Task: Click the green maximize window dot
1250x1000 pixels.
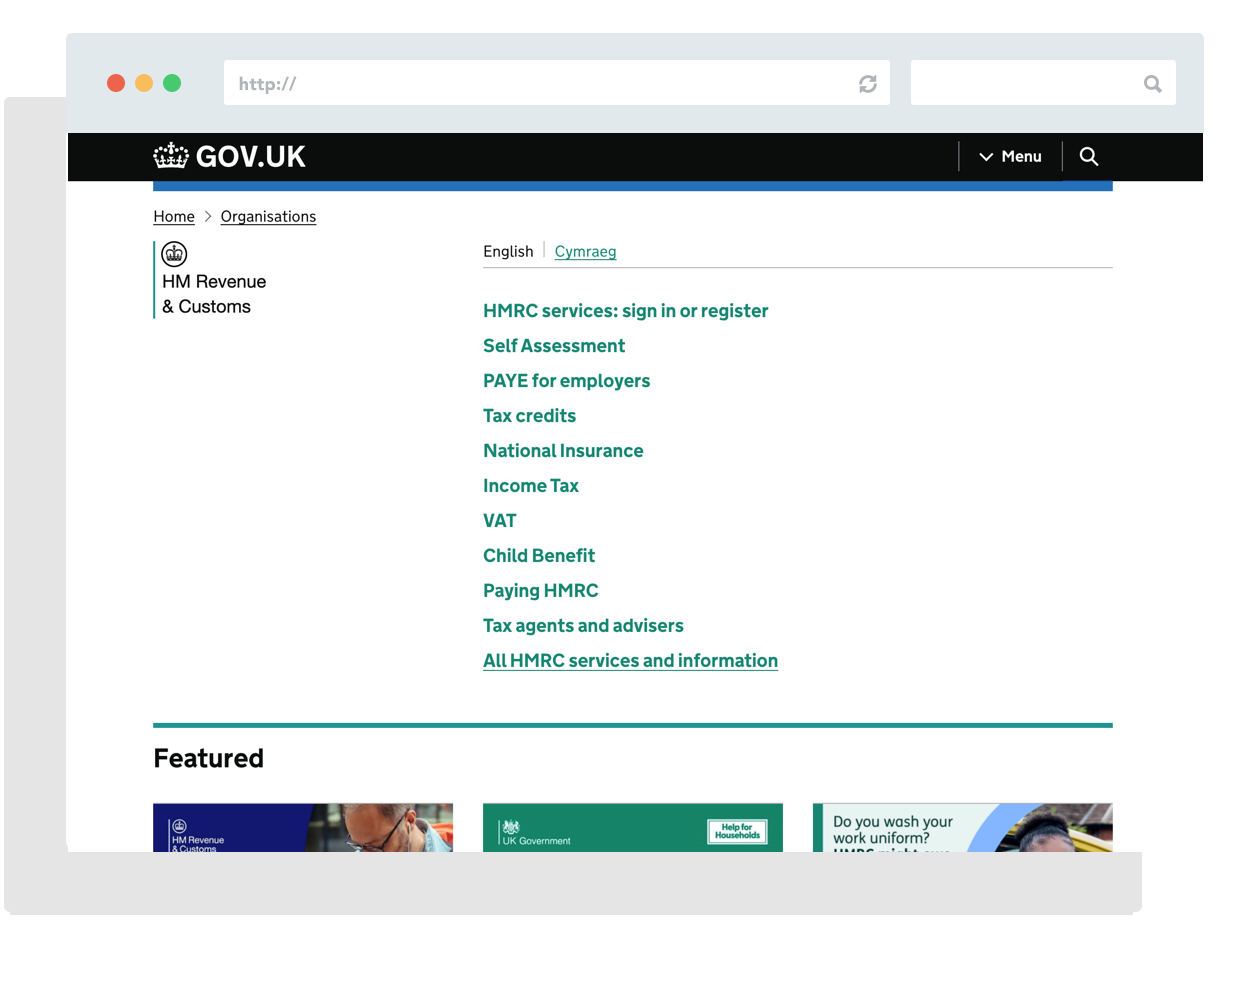Action: pyautogui.click(x=172, y=83)
